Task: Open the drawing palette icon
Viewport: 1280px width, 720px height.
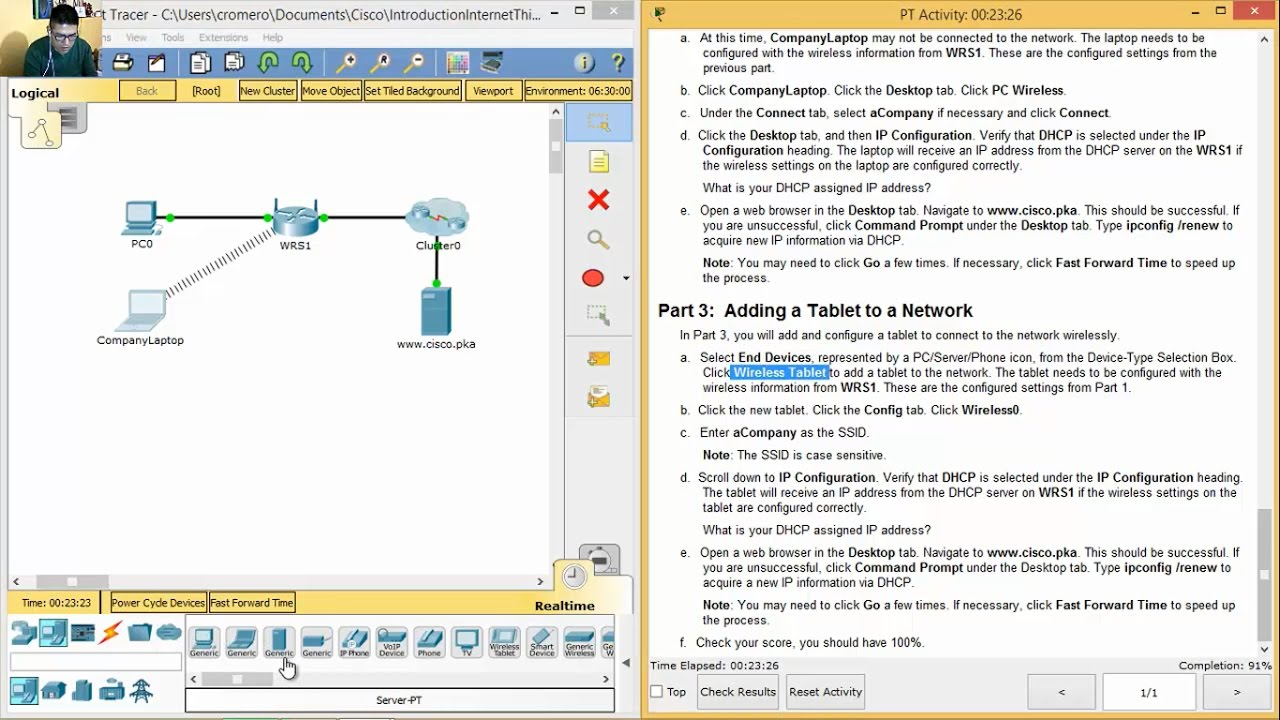Action: click(458, 63)
